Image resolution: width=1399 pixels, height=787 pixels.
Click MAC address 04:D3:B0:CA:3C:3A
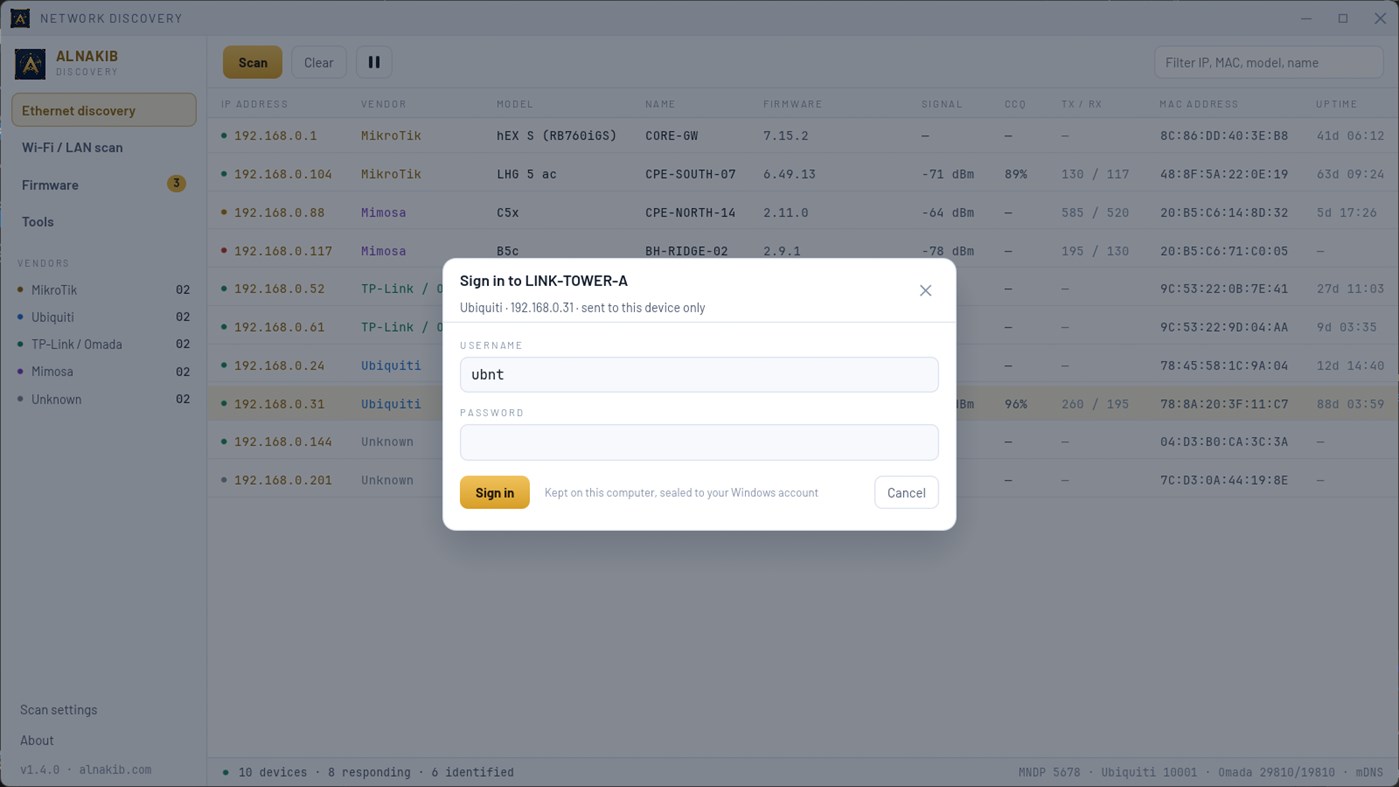(x=1224, y=442)
